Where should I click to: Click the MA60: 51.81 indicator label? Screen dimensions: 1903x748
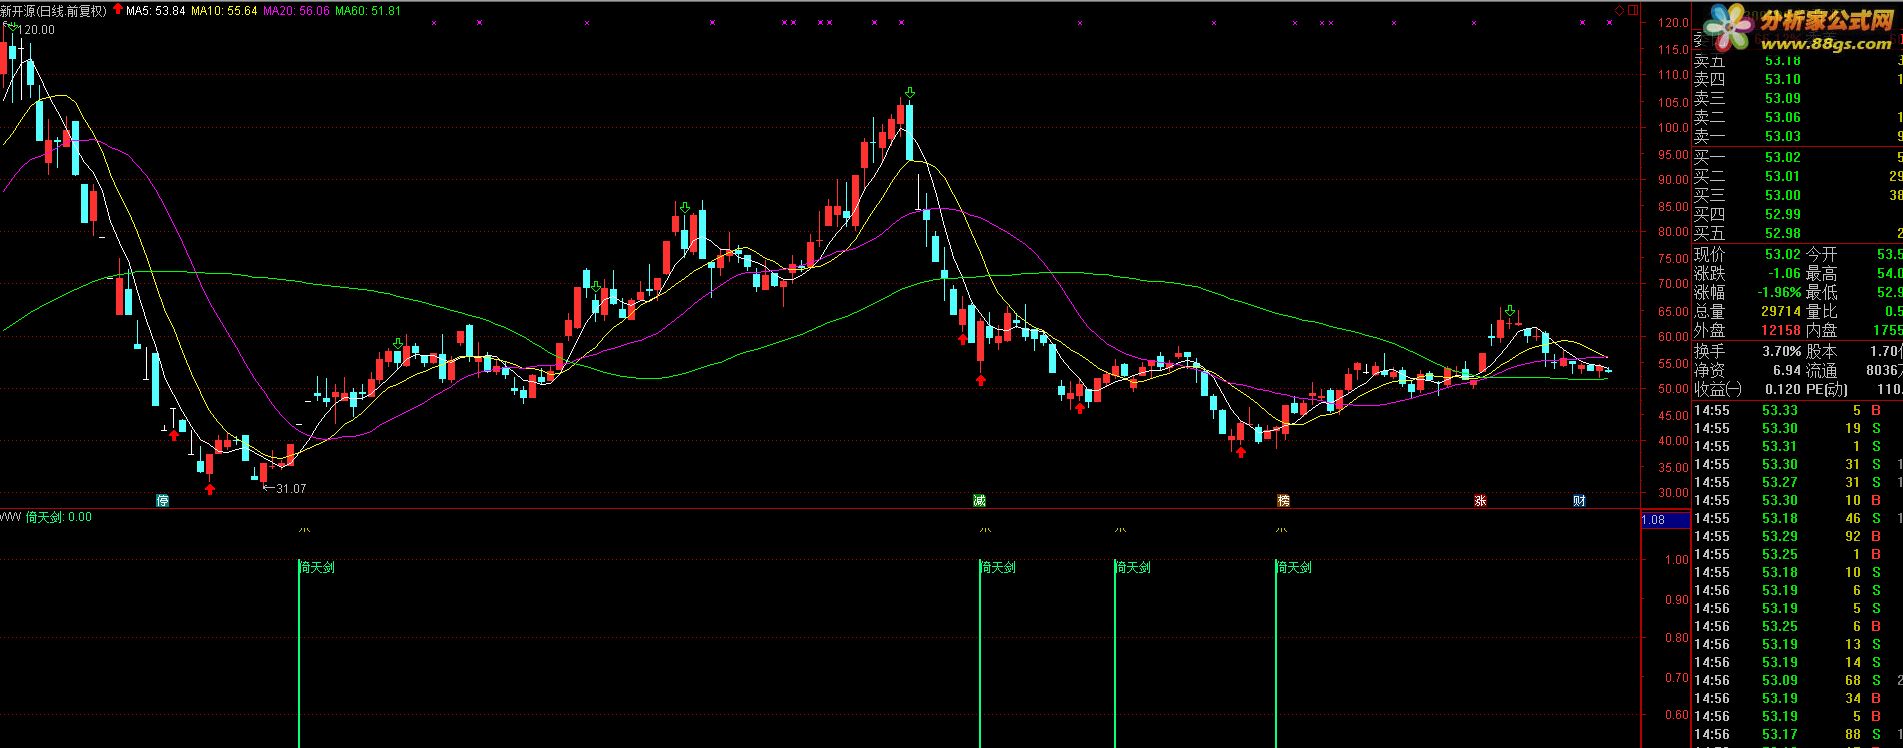pos(368,11)
